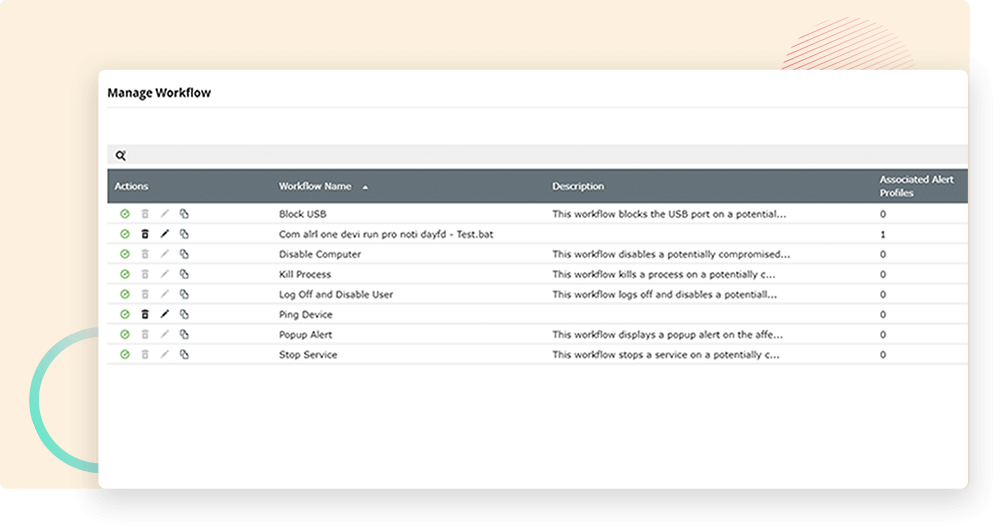Image resolution: width=1000 pixels, height=530 pixels.
Task: Click description 'This workflow displays a popup alert...'
Action: [668, 334]
